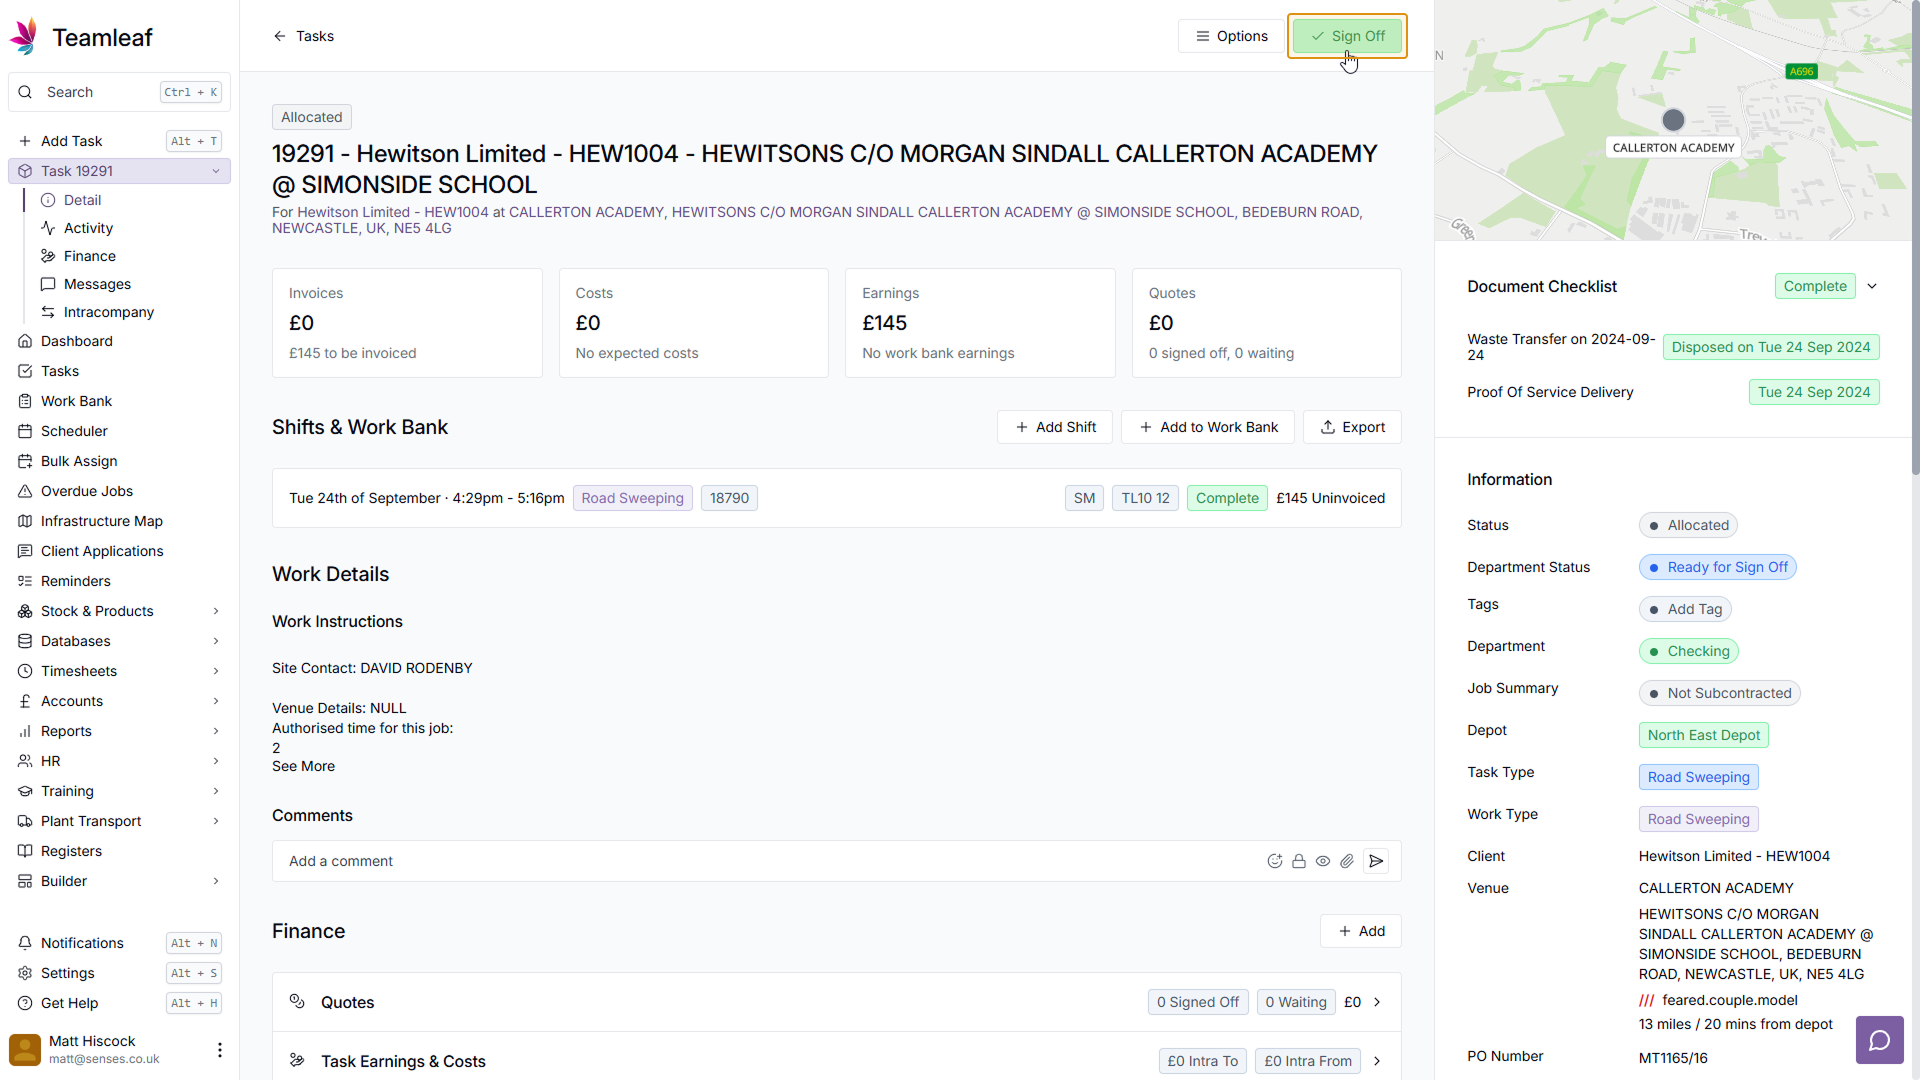
Task: Open the Finance sub-item under Task 19291
Action: click(x=89, y=256)
